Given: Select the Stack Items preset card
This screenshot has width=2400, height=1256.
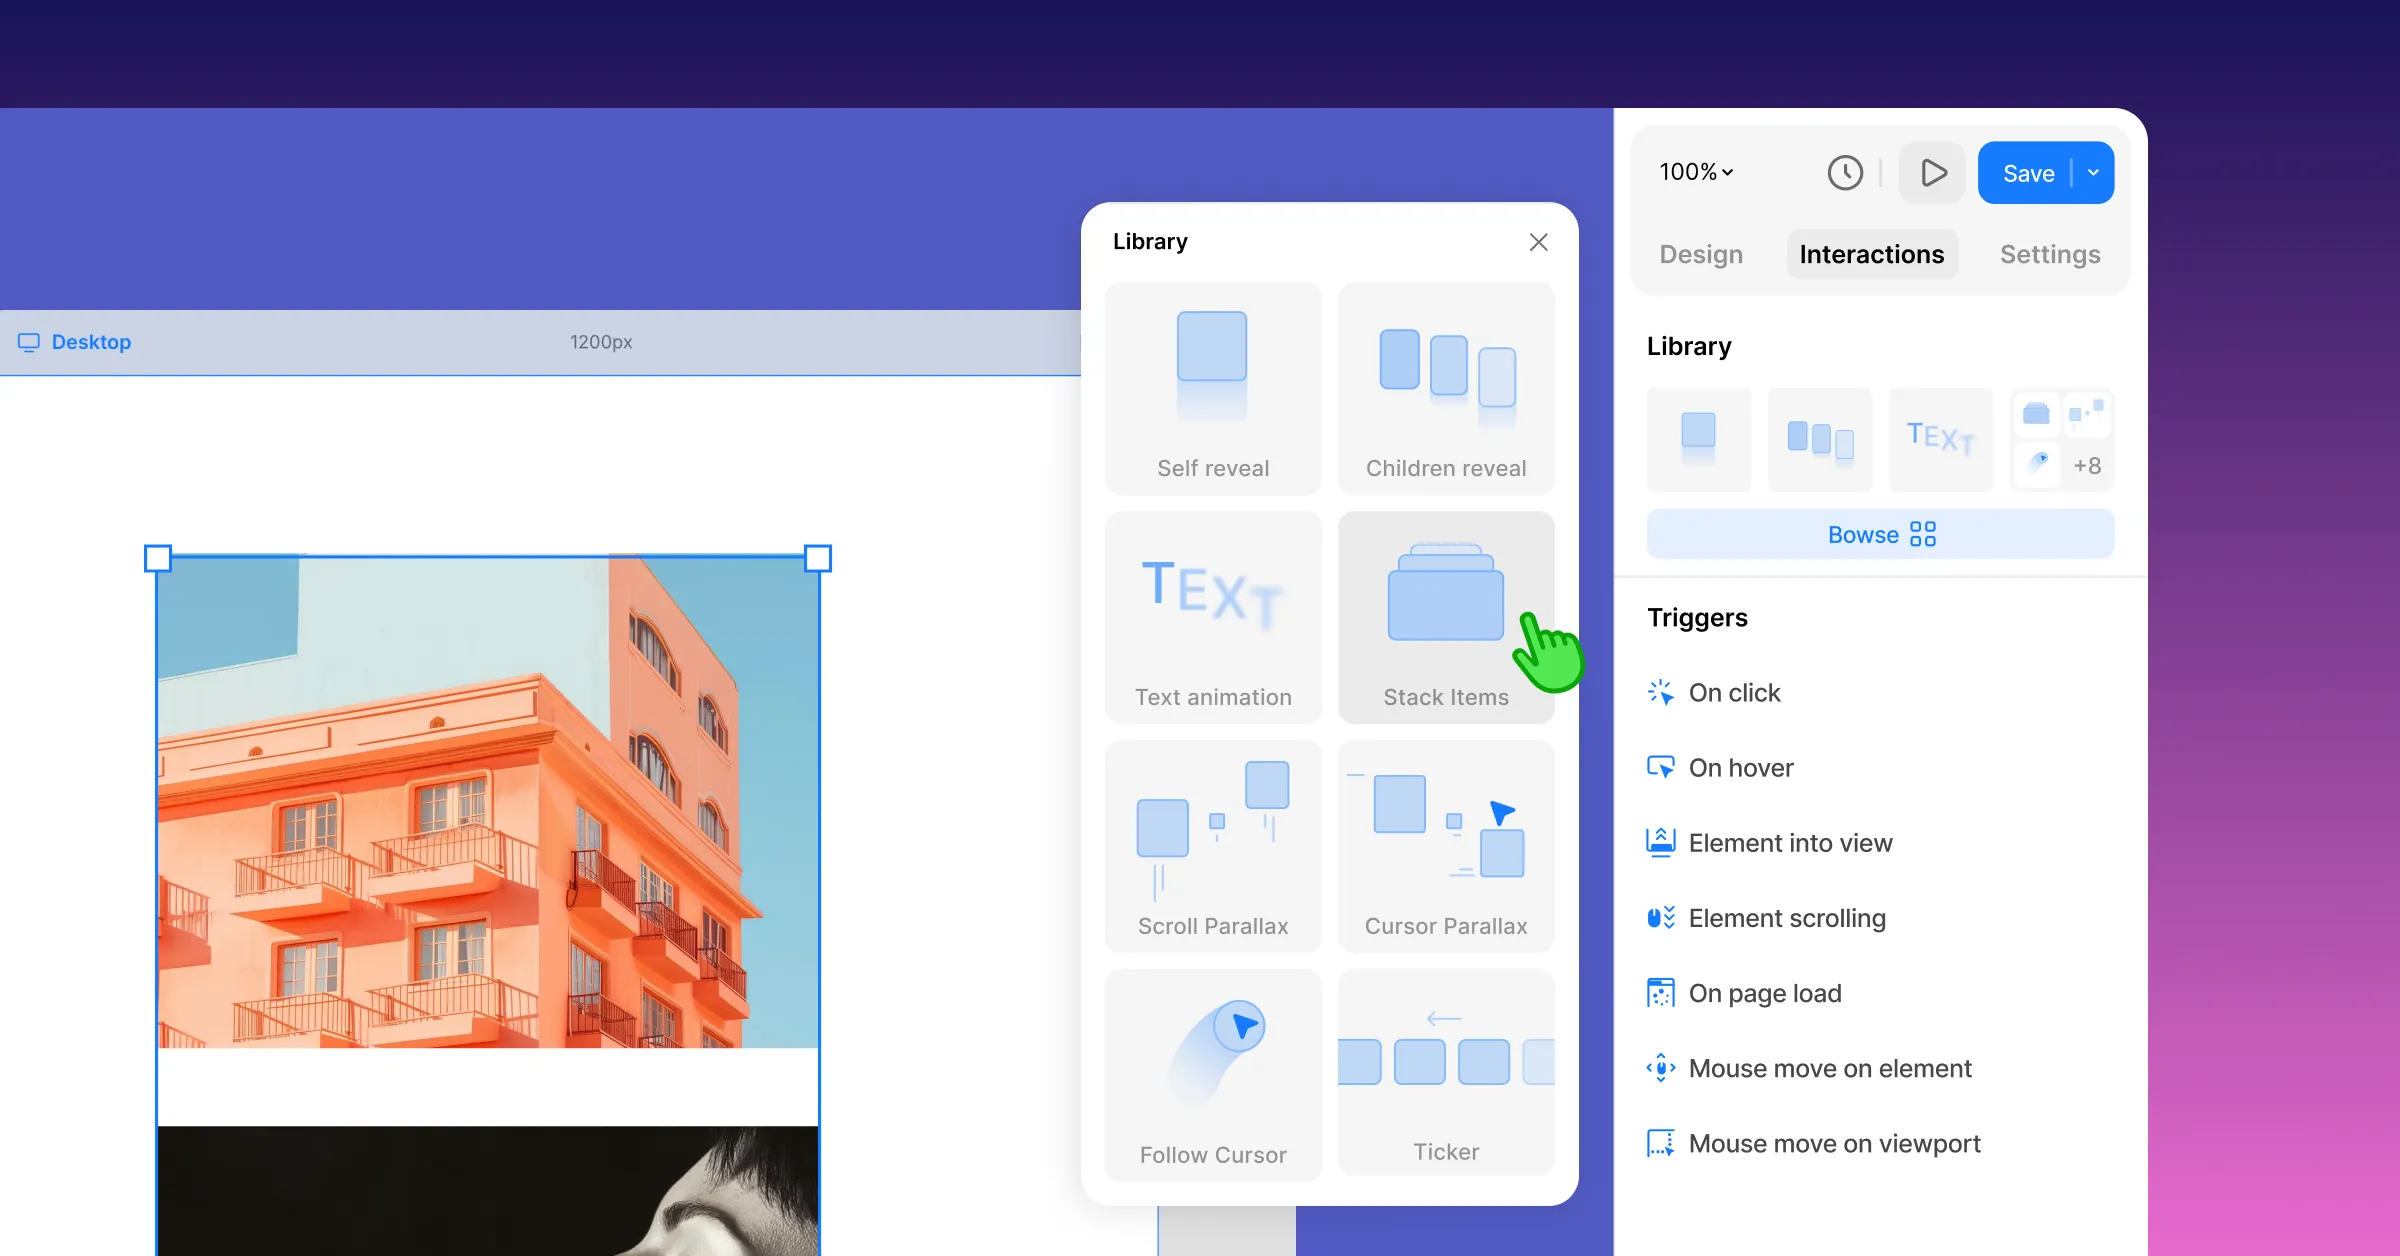Looking at the screenshot, I should coord(1446,618).
